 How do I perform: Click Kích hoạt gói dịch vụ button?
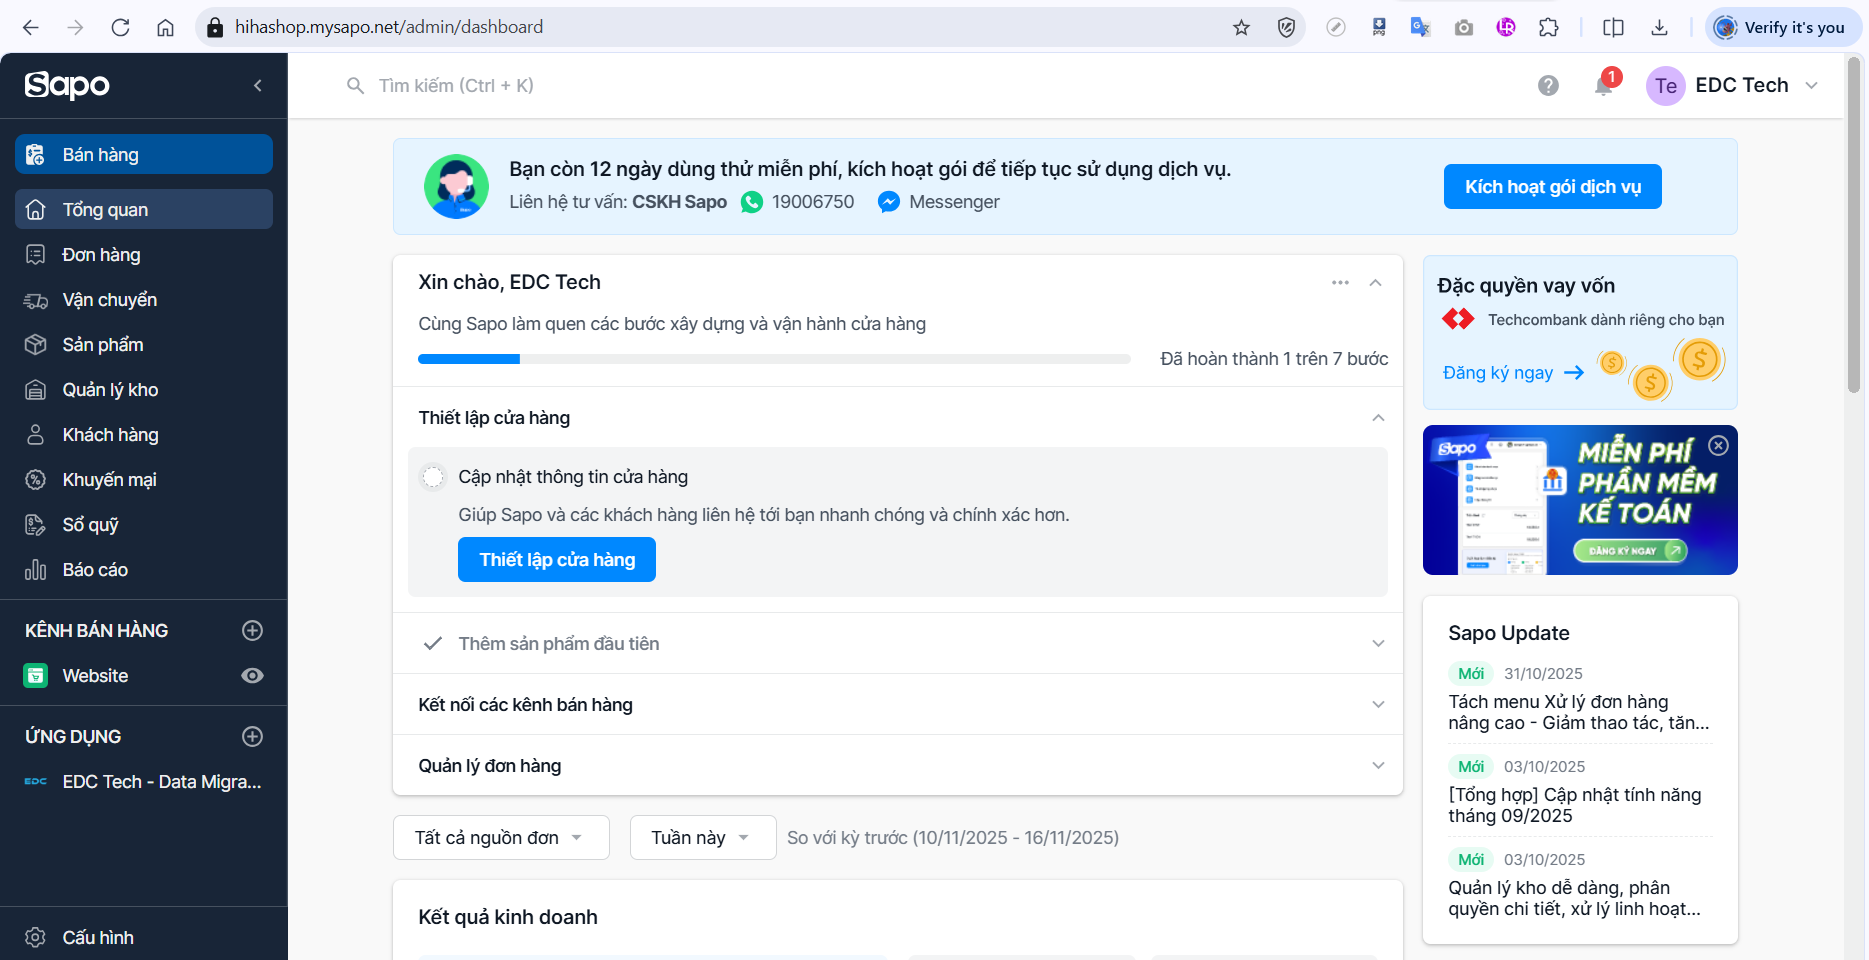(x=1552, y=187)
